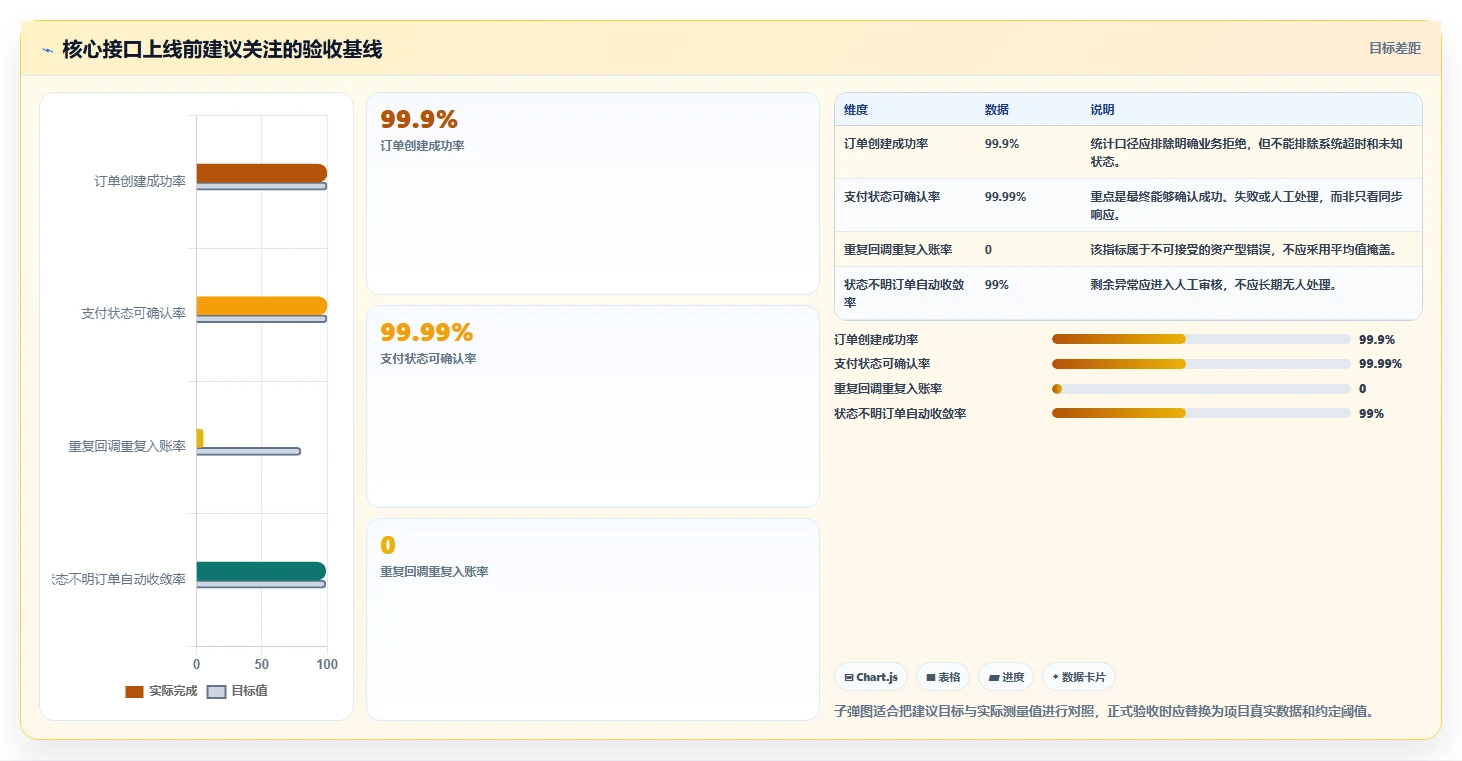This screenshot has height=761, width=1462.
Task: Click the 数据卡片 chip
Action: coord(1079,677)
